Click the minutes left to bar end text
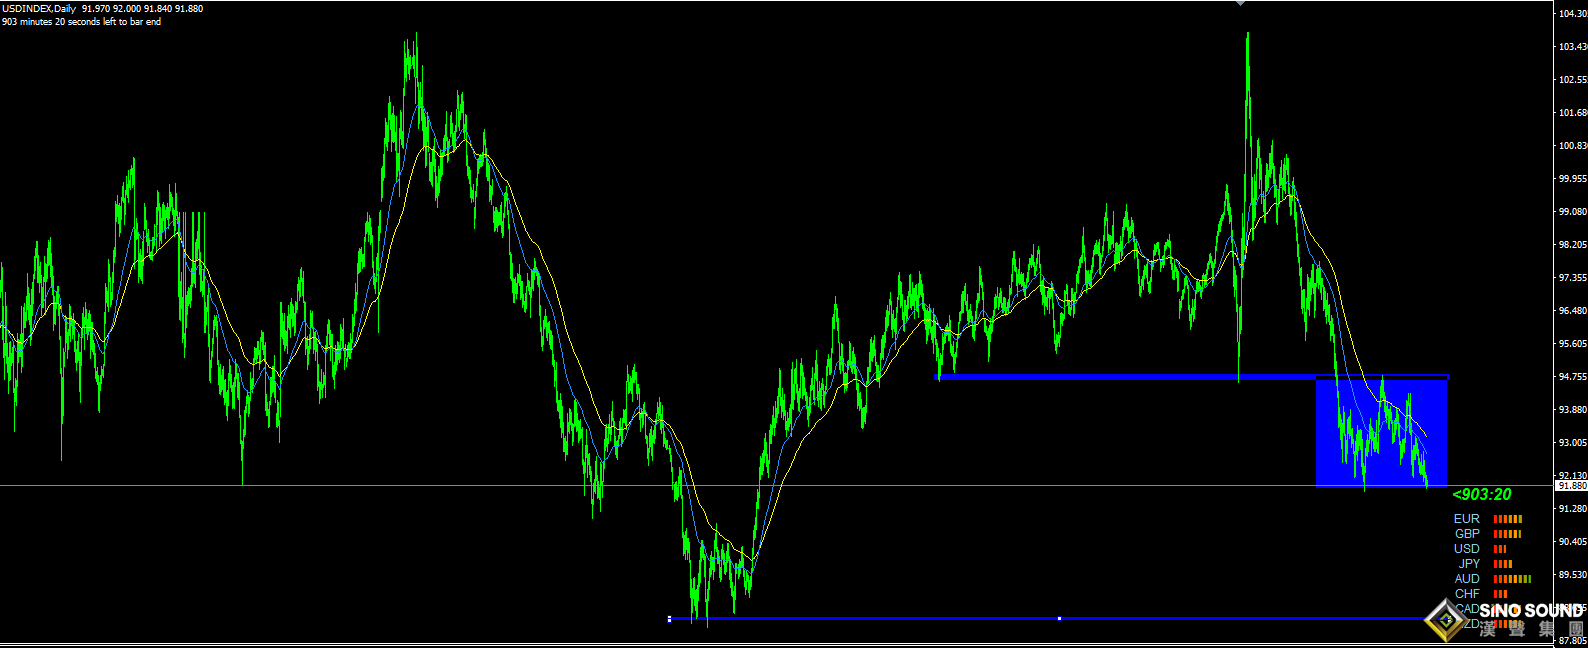Viewport: 1588px width, 648px height. click(81, 22)
